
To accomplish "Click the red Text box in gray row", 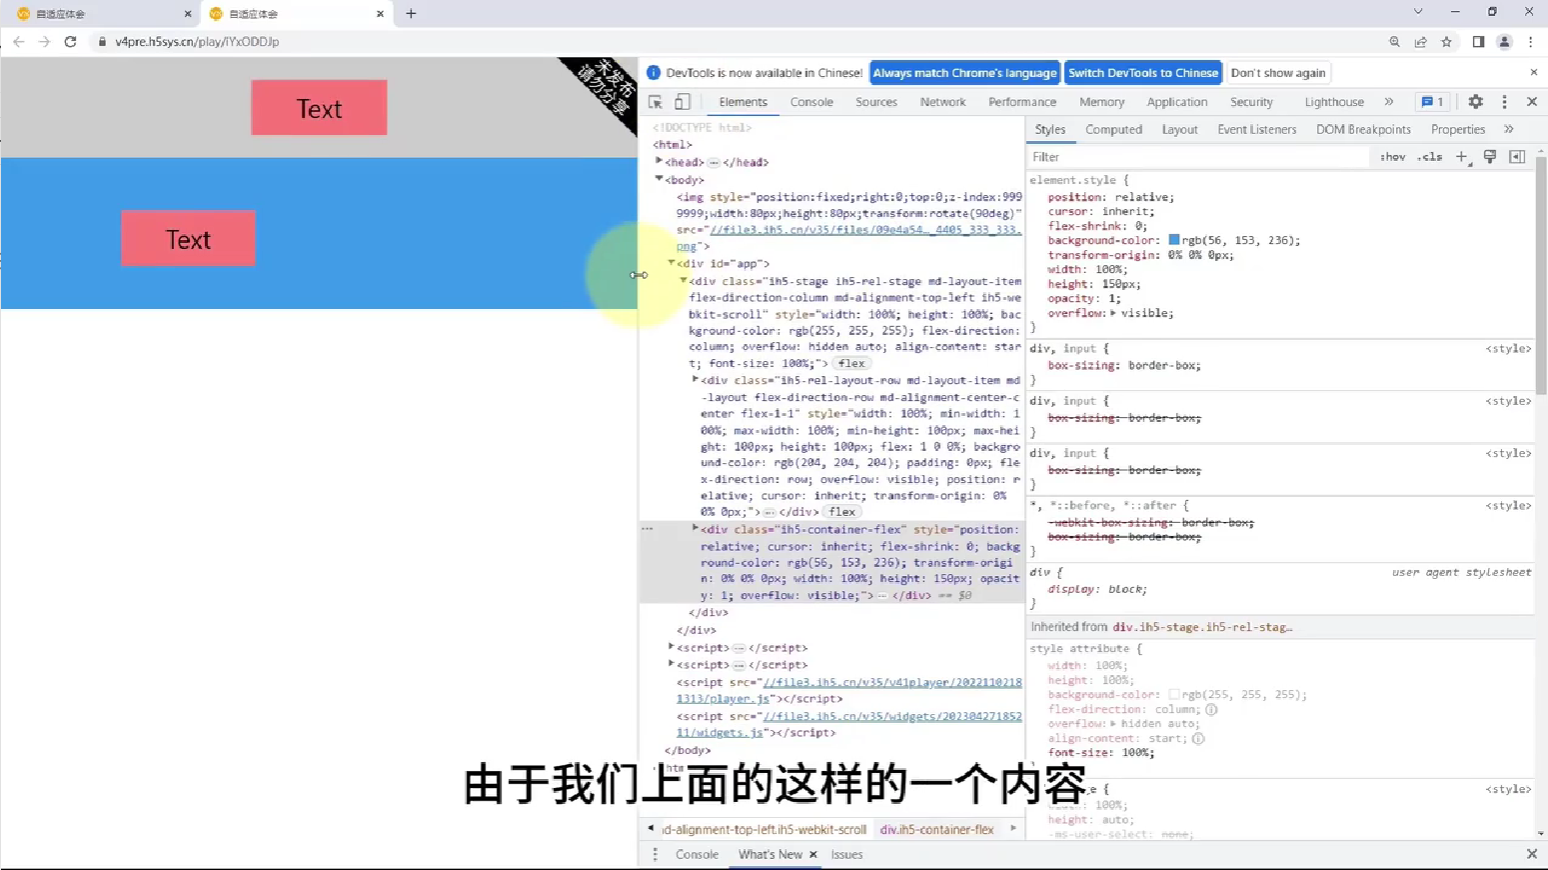I will tap(319, 108).
